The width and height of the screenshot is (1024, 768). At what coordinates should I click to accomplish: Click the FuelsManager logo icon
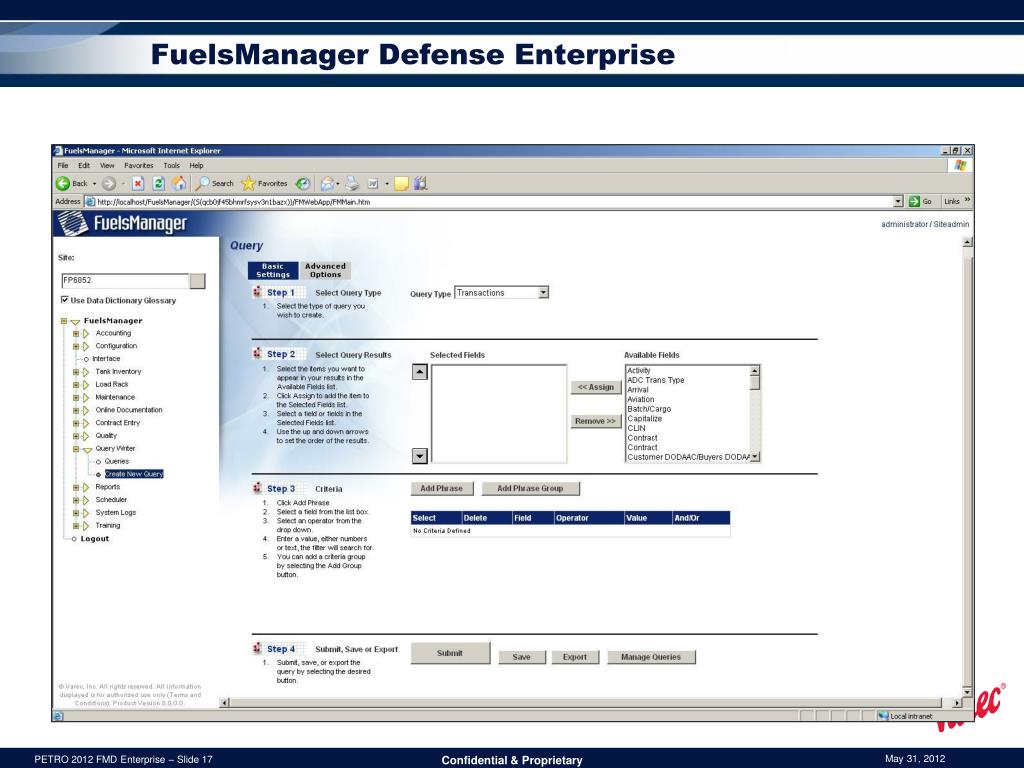tap(72, 224)
